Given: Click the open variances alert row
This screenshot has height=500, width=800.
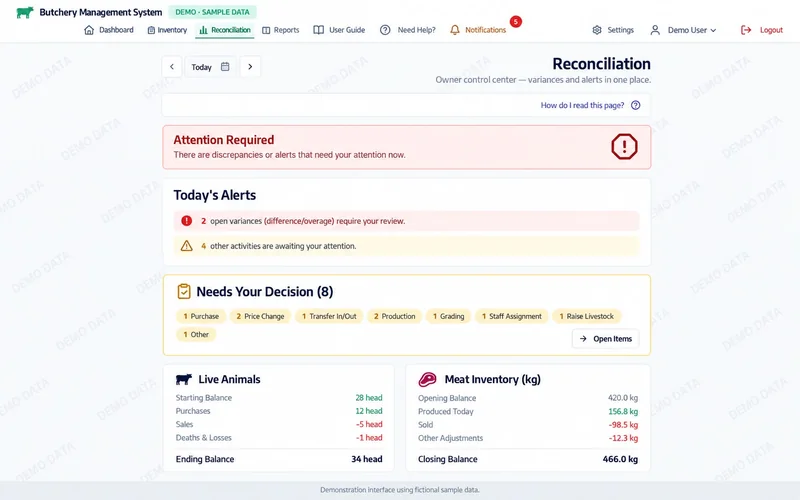Looking at the screenshot, I should tap(406, 221).
